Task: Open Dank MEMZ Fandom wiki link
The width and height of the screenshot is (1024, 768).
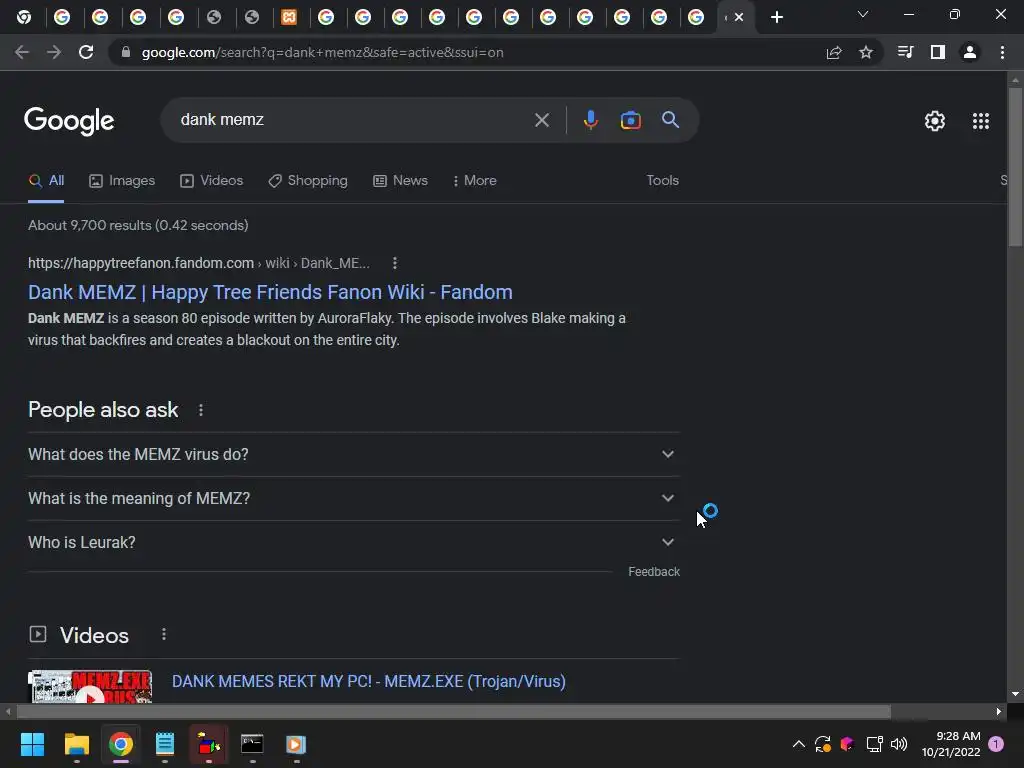Action: pos(270,292)
